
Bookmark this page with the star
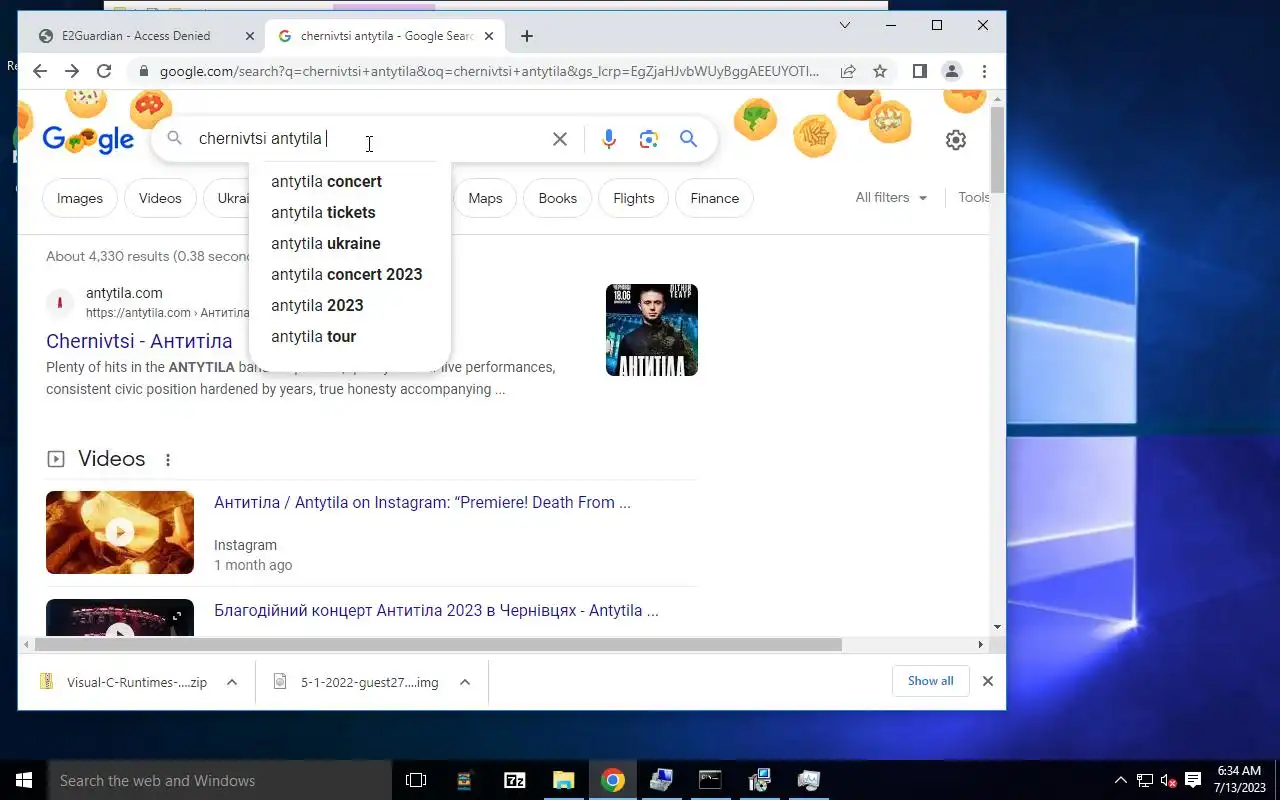(880, 71)
